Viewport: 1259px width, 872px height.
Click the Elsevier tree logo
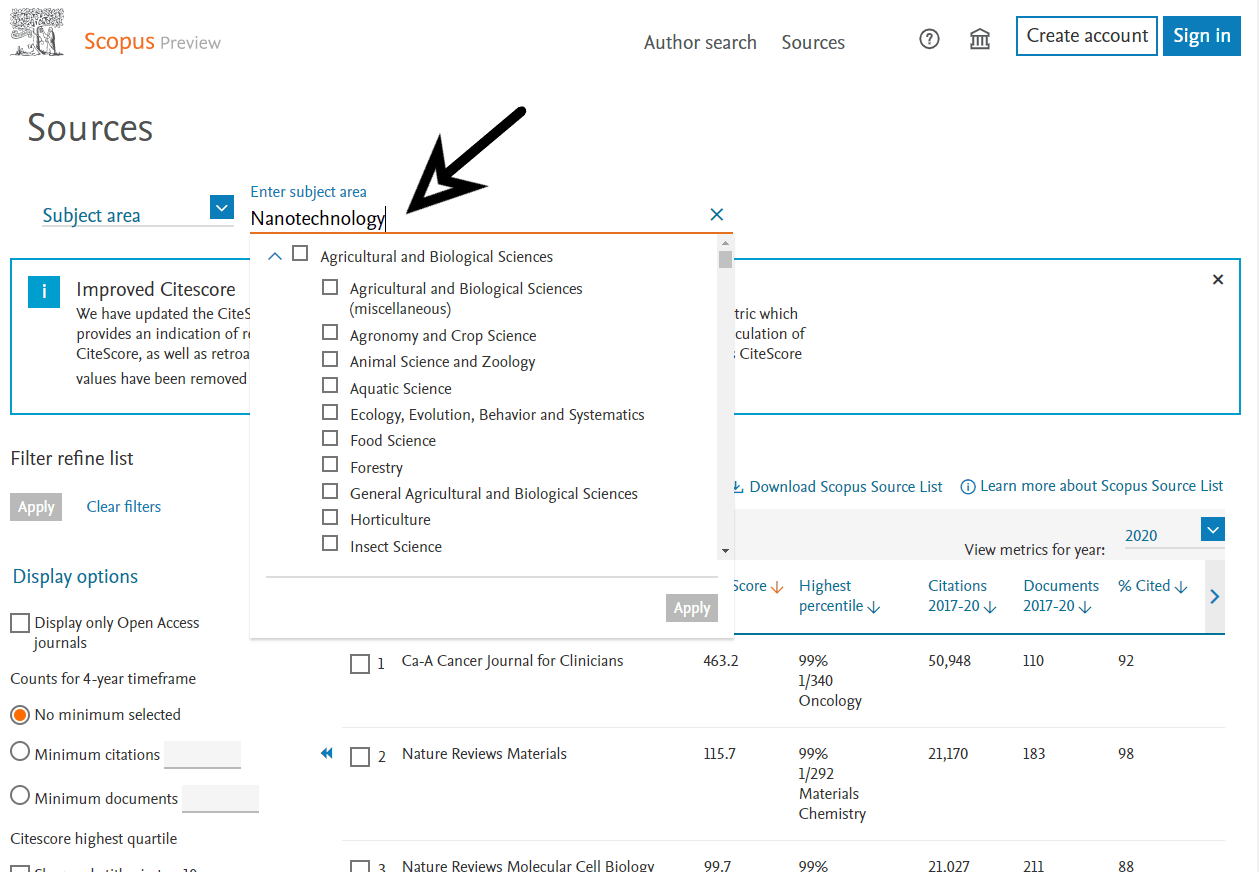(x=37, y=33)
